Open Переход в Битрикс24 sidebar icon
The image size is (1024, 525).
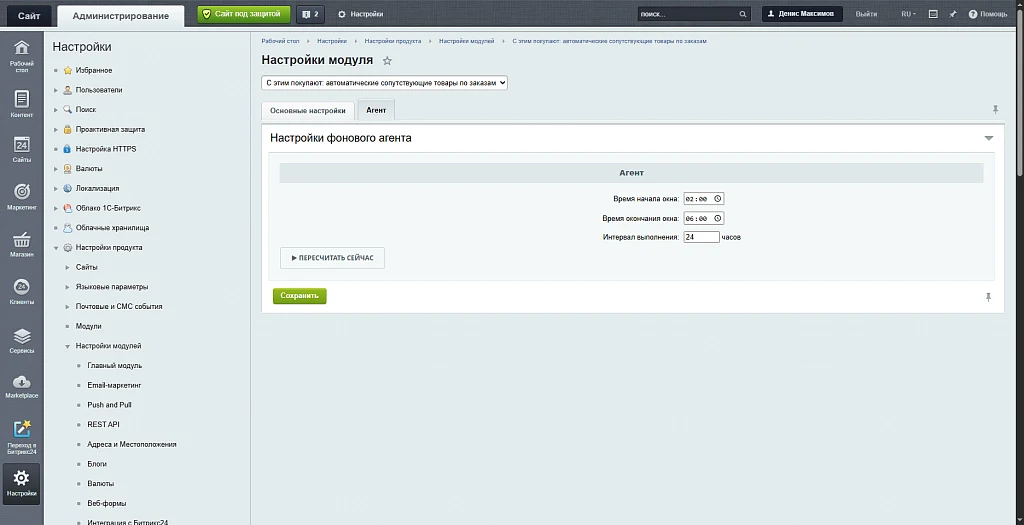[x=22, y=437]
